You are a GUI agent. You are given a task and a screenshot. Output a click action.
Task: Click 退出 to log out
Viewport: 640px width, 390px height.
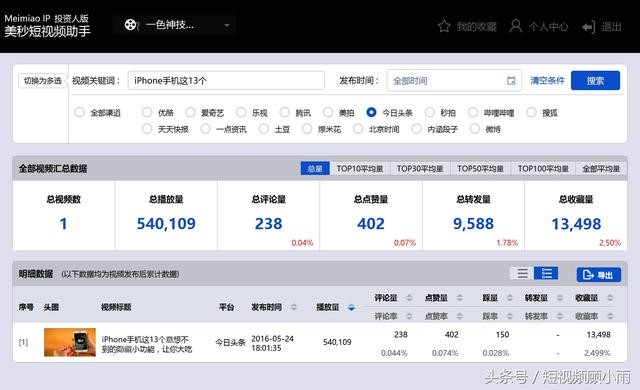[611, 27]
